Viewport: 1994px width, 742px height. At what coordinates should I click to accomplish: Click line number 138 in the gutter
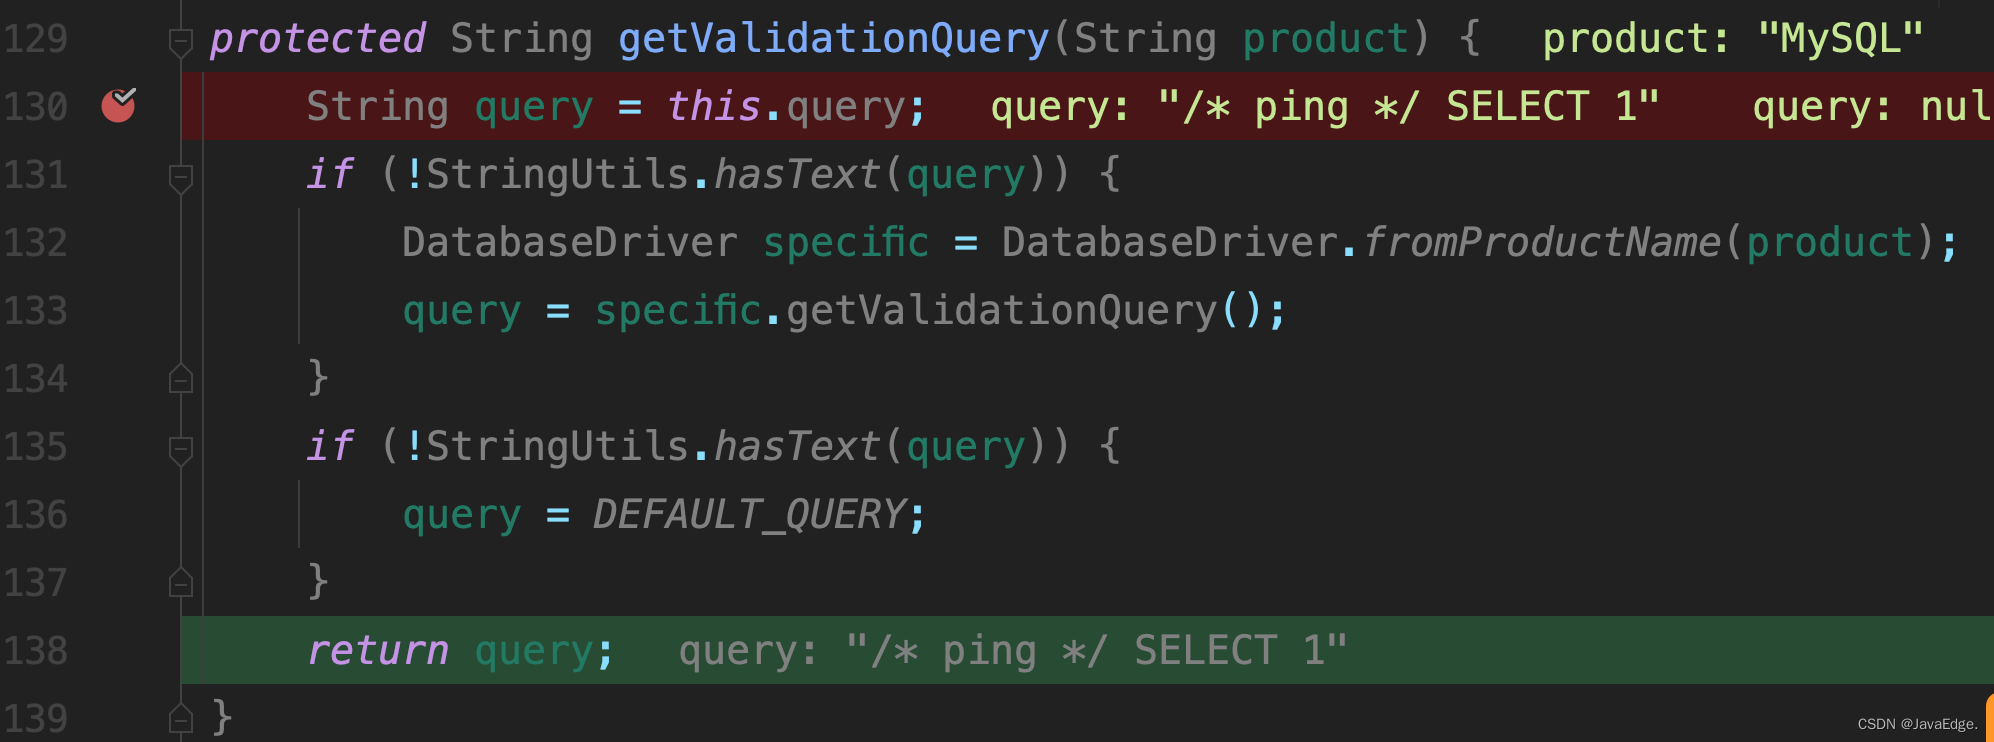coord(36,650)
